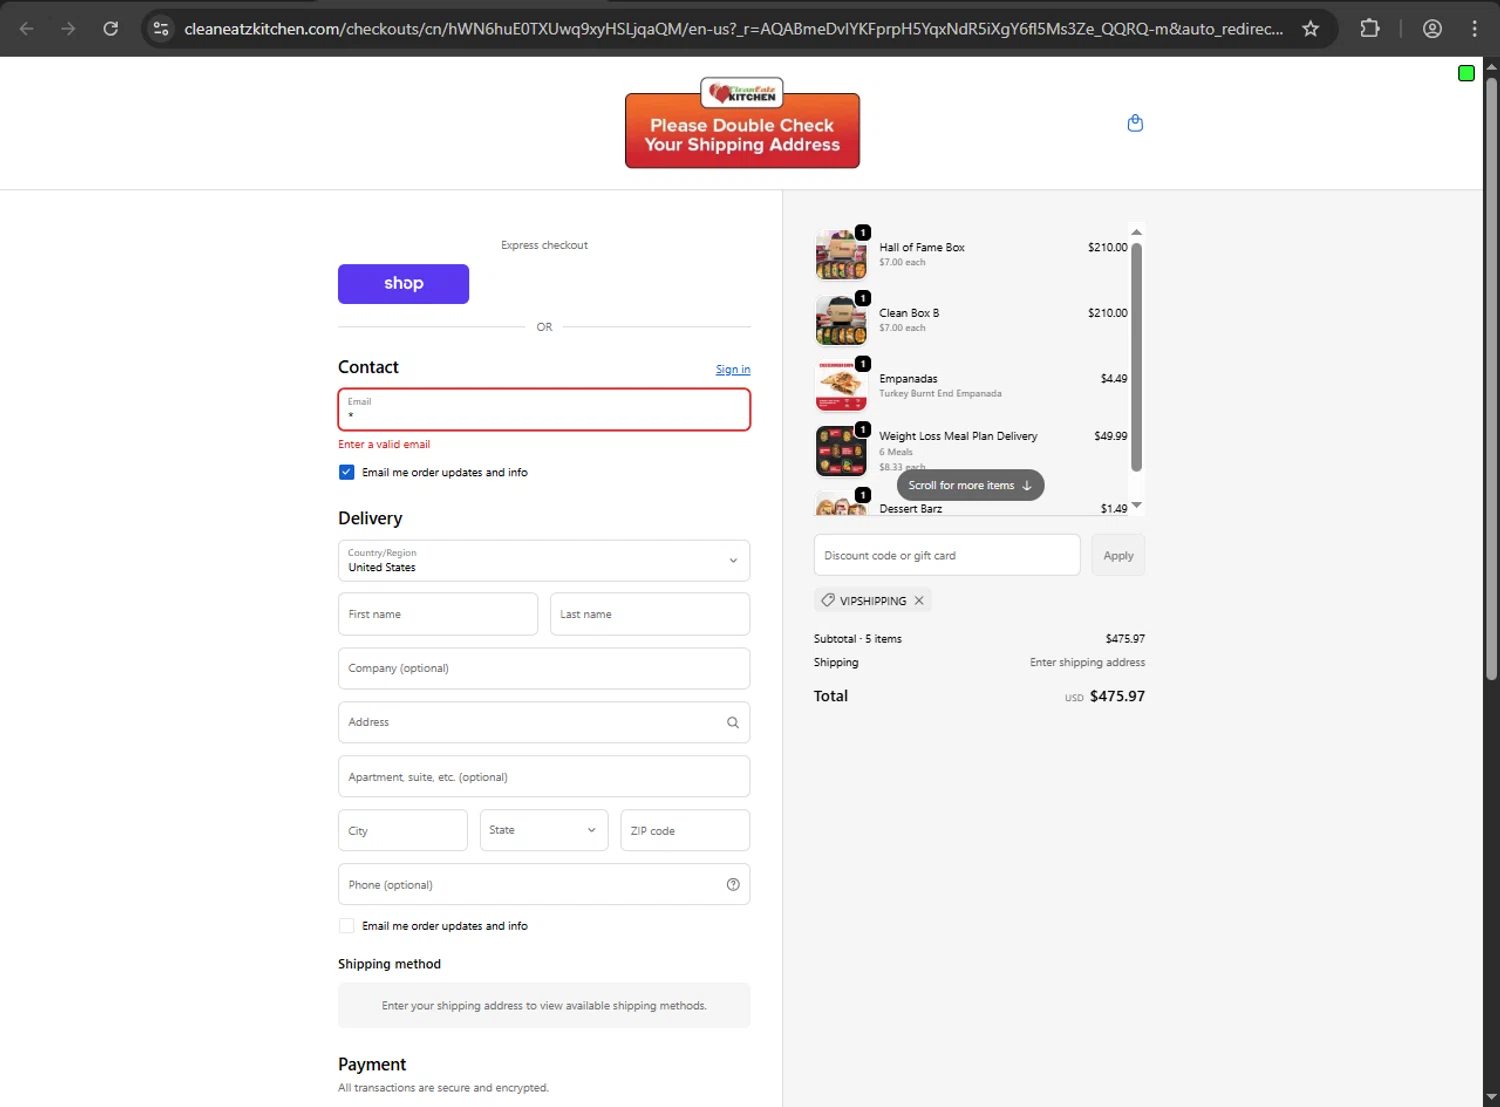Click the Dessert Barz item name
The height and width of the screenshot is (1107, 1500).
pos(910,508)
